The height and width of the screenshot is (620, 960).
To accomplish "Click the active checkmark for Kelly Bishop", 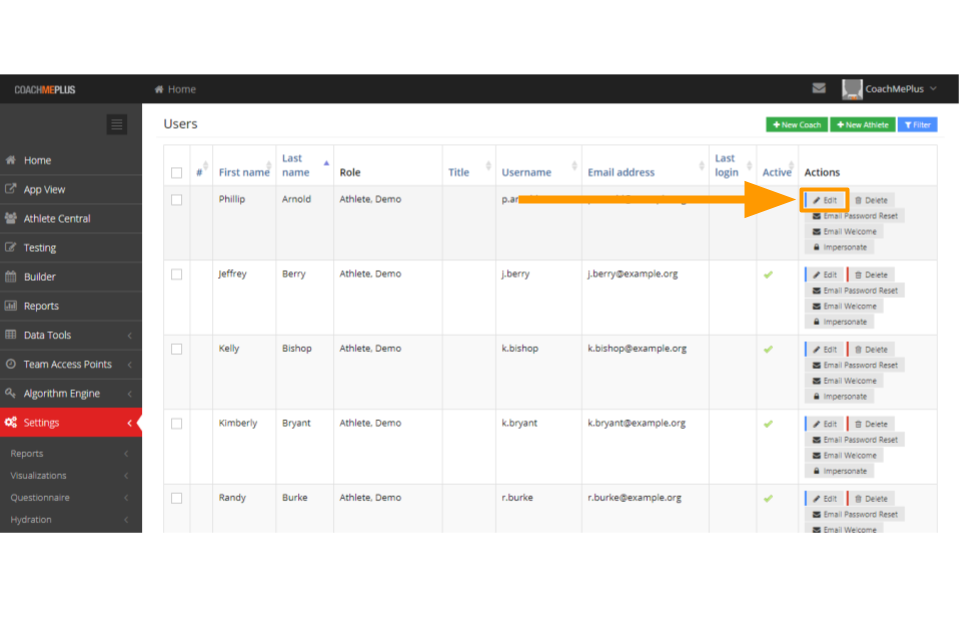I will click(x=768, y=349).
